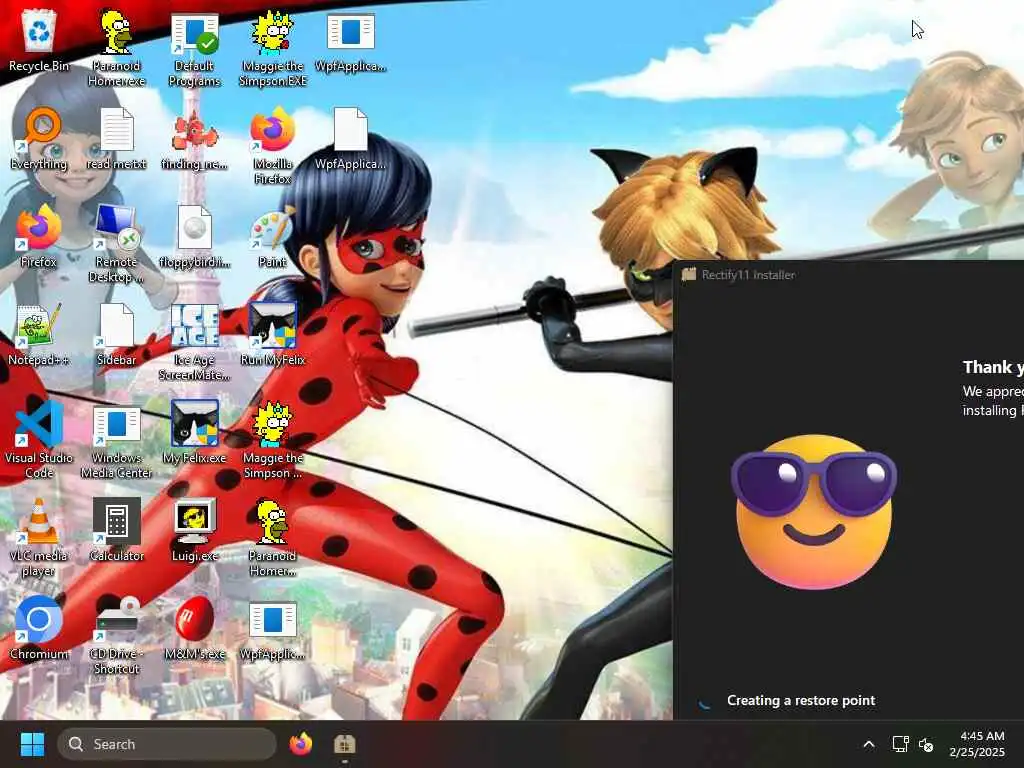The width and height of the screenshot is (1024, 768).
Task: Select the Run MyFelix shortcut
Action: point(272,334)
